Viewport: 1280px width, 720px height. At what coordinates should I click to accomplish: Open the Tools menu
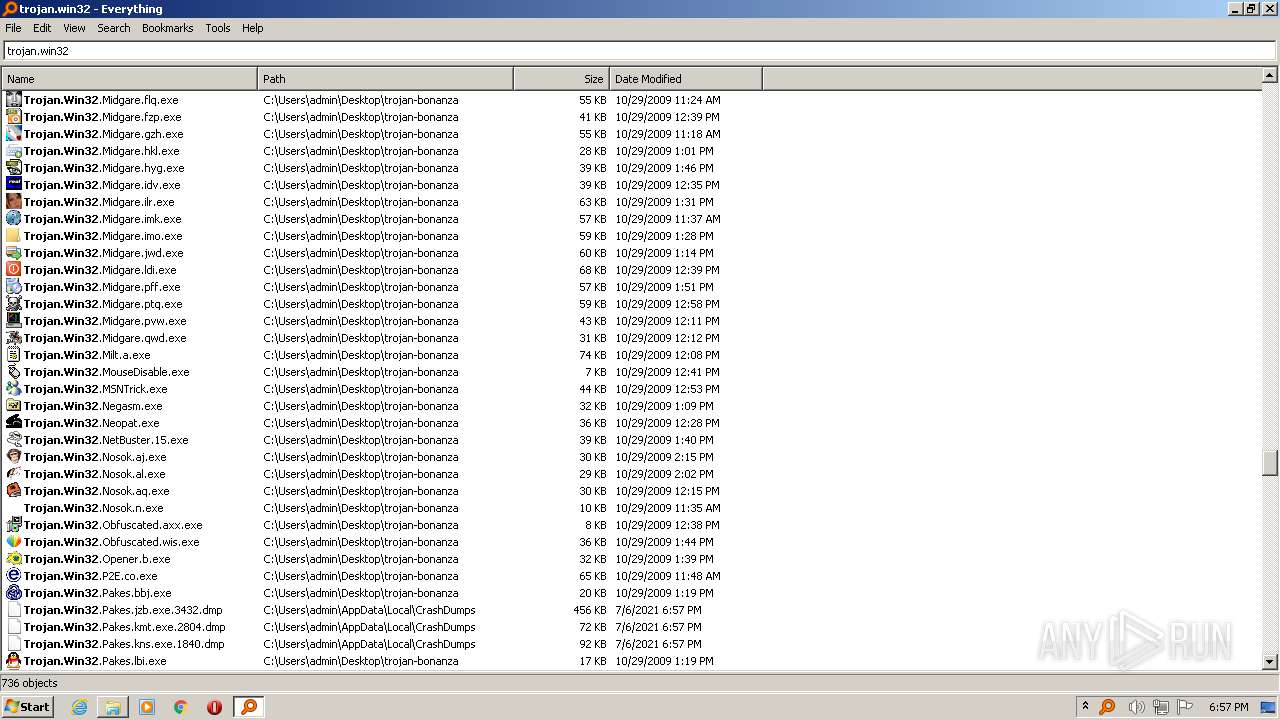pyautogui.click(x=218, y=28)
